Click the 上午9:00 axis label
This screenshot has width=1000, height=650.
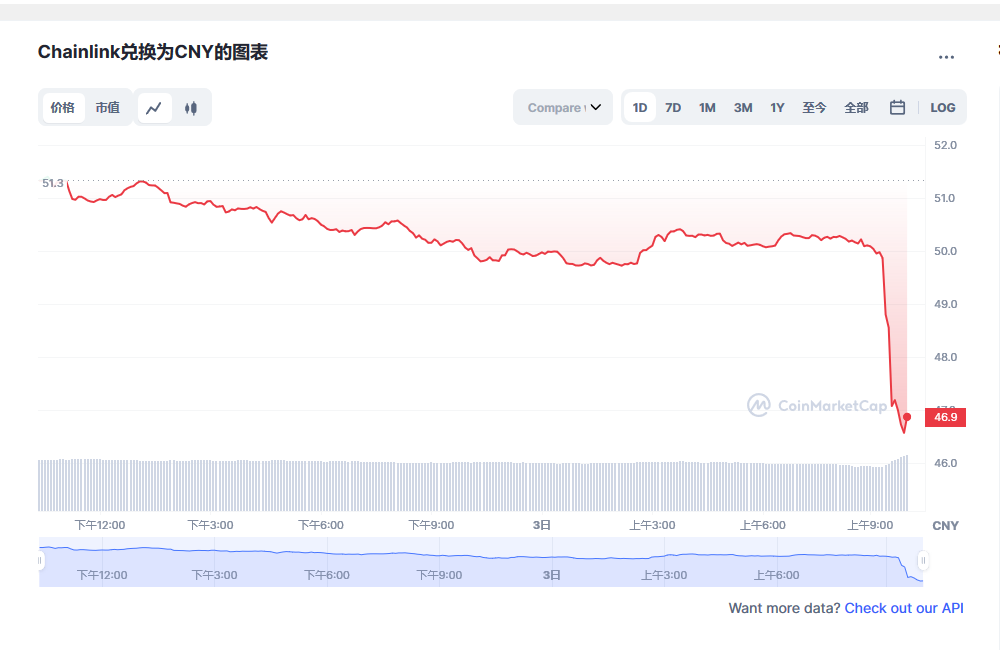[x=870, y=525]
